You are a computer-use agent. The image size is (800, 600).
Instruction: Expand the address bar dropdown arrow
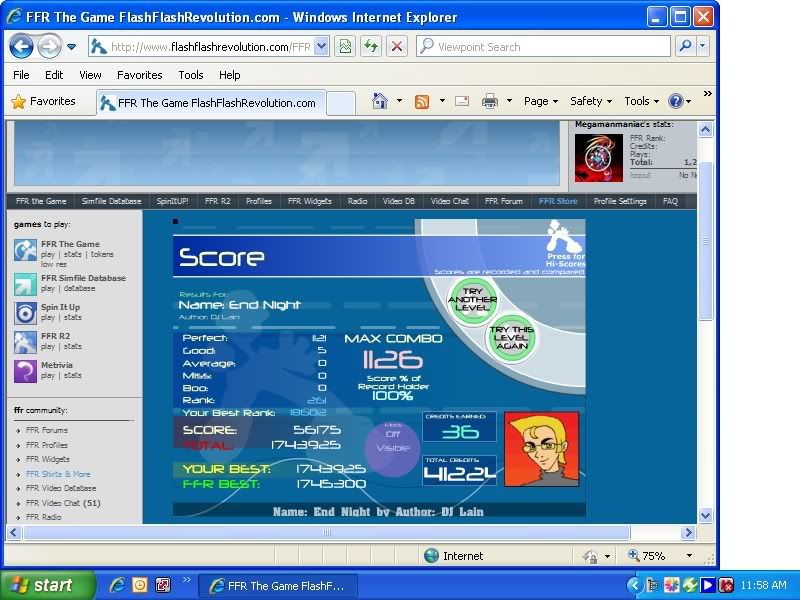pyautogui.click(x=321, y=46)
